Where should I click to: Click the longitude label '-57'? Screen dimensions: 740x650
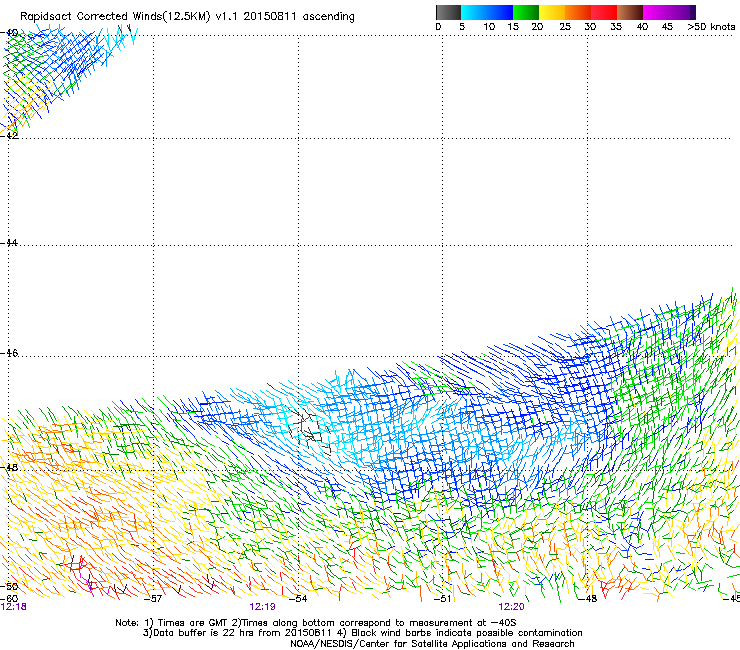point(152,599)
